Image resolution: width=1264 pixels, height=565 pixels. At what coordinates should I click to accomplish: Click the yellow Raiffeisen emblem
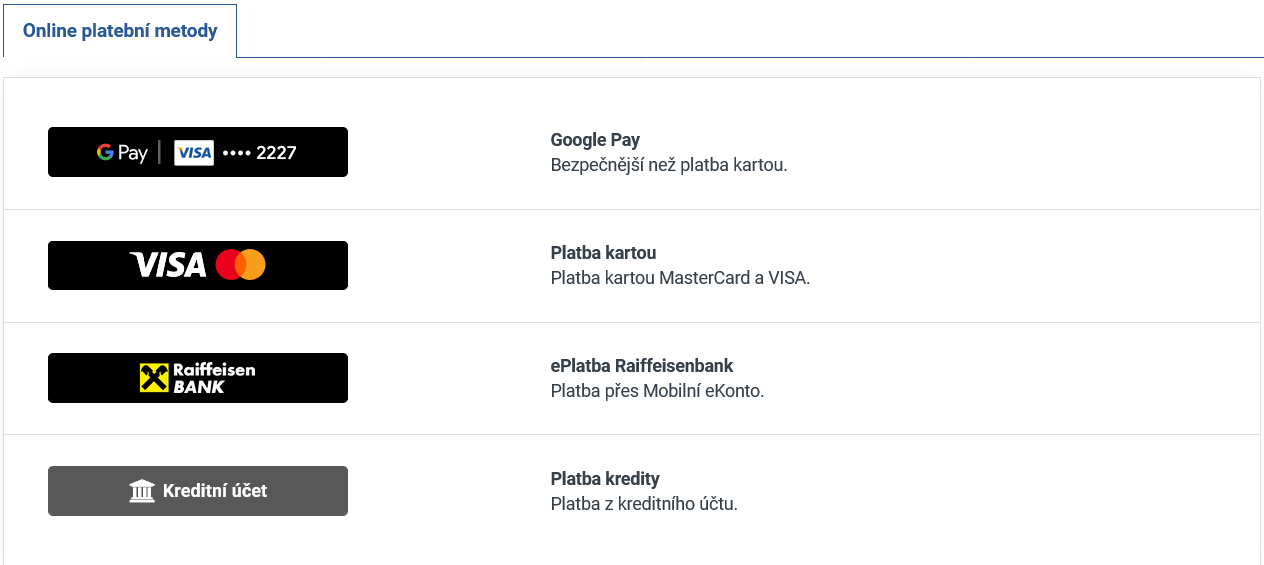pos(154,378)
